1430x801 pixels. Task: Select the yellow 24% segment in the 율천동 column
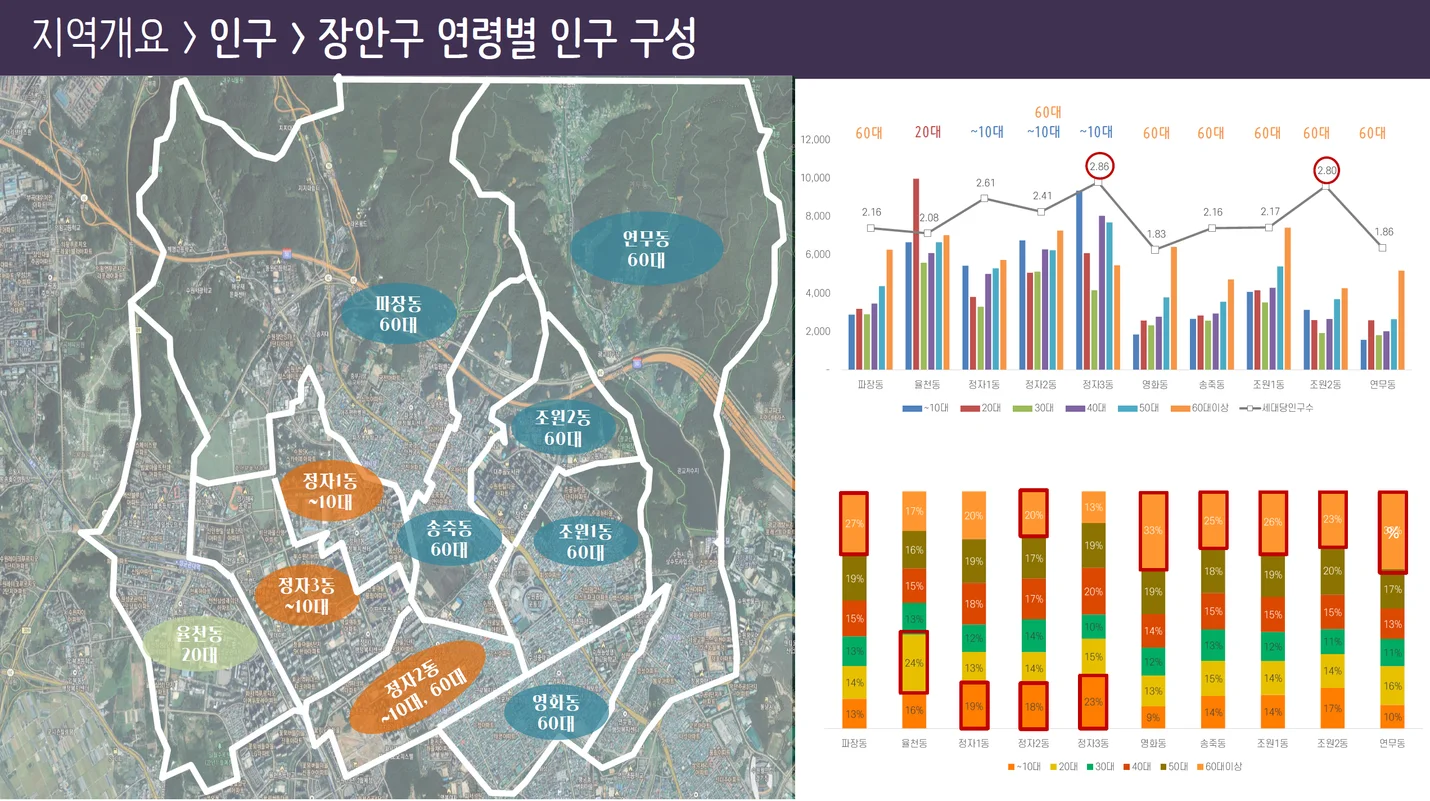[914, 662]
